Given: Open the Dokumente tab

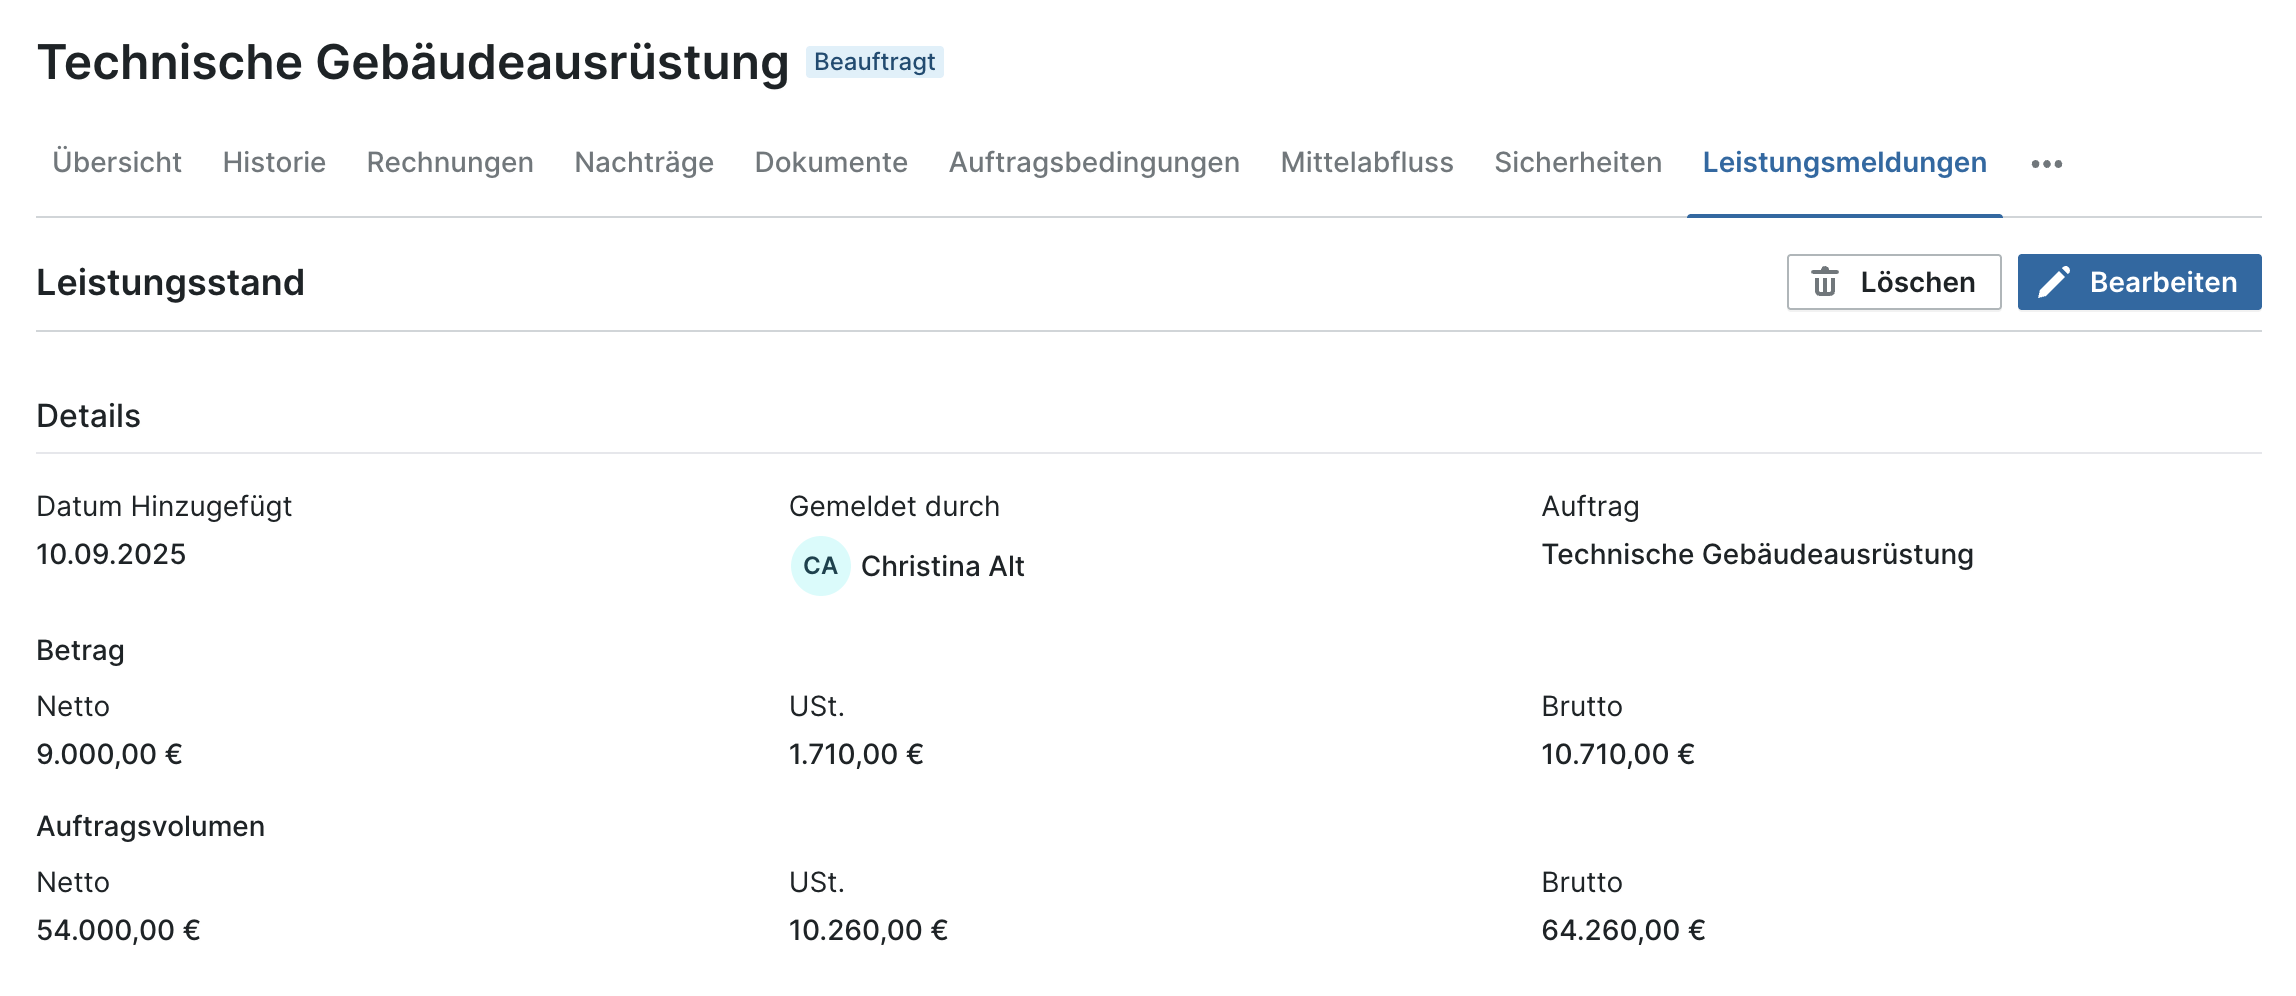Looking at the screenshot, I should tap(831, 162).
